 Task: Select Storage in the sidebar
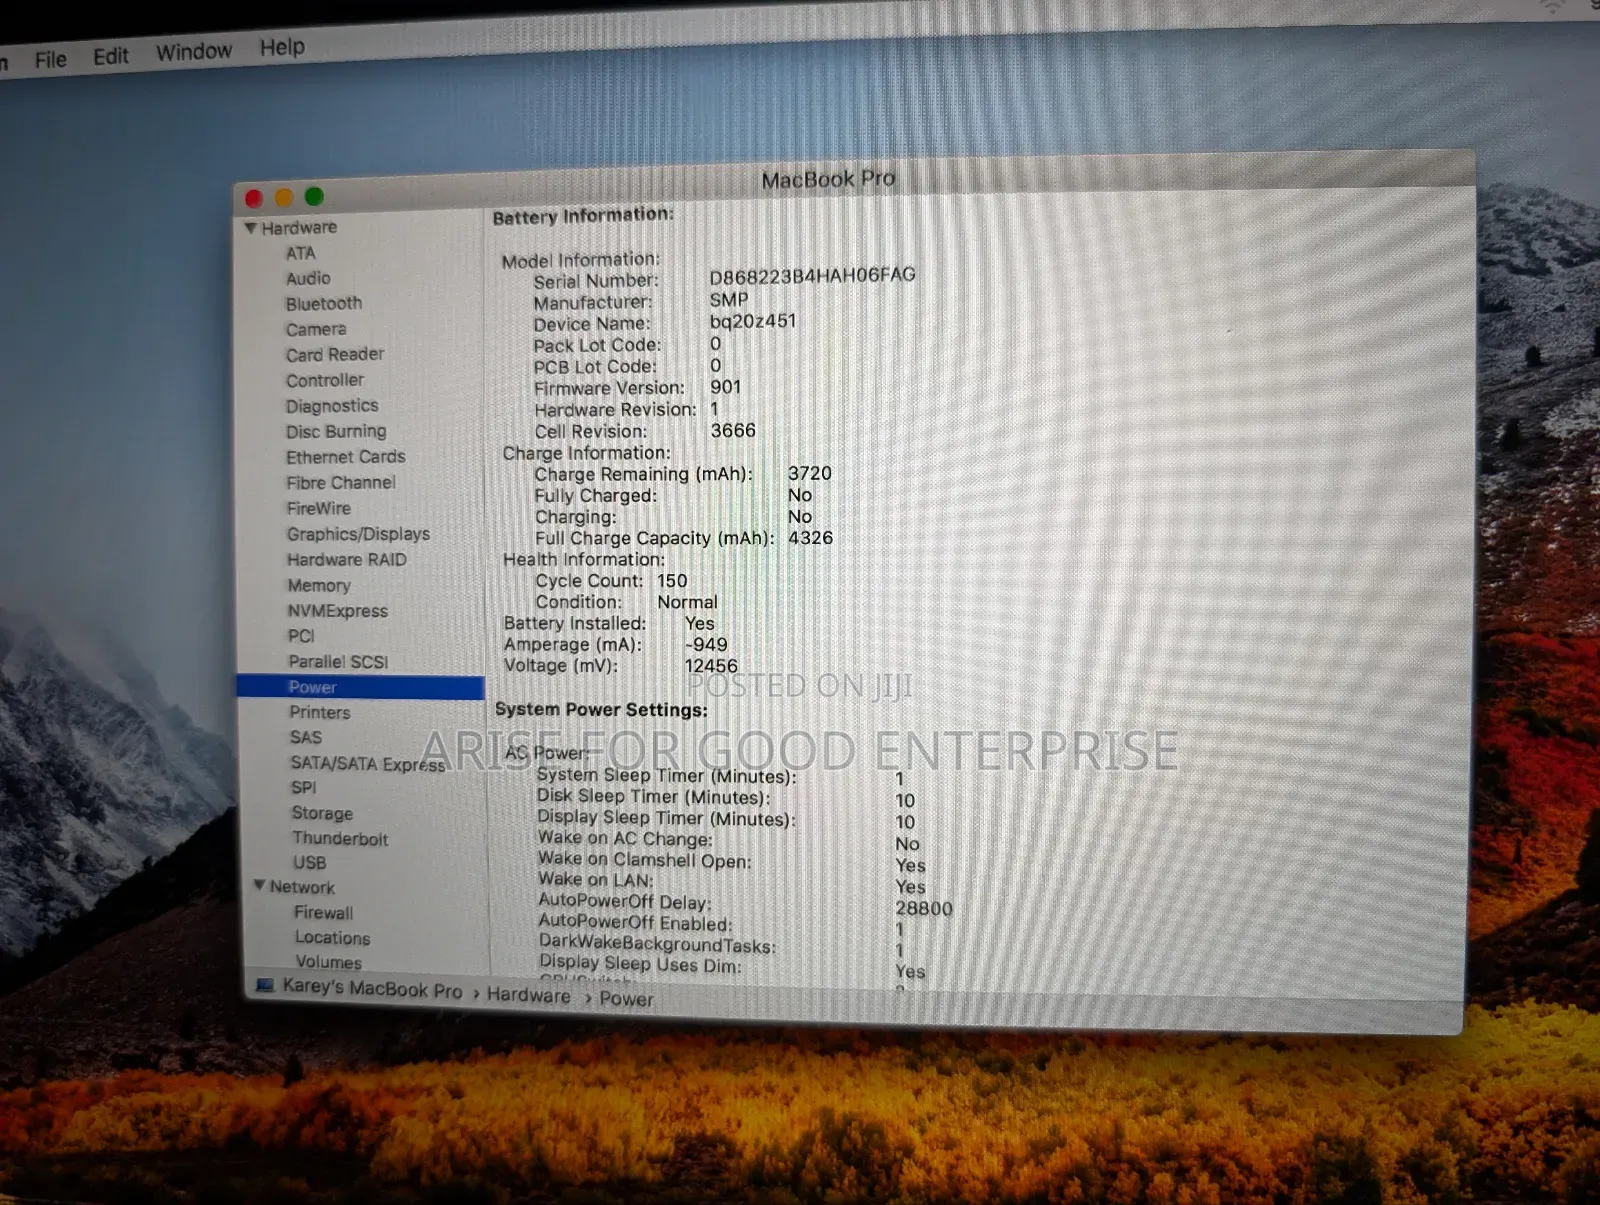pyautogui.click(x=322, y=813)
